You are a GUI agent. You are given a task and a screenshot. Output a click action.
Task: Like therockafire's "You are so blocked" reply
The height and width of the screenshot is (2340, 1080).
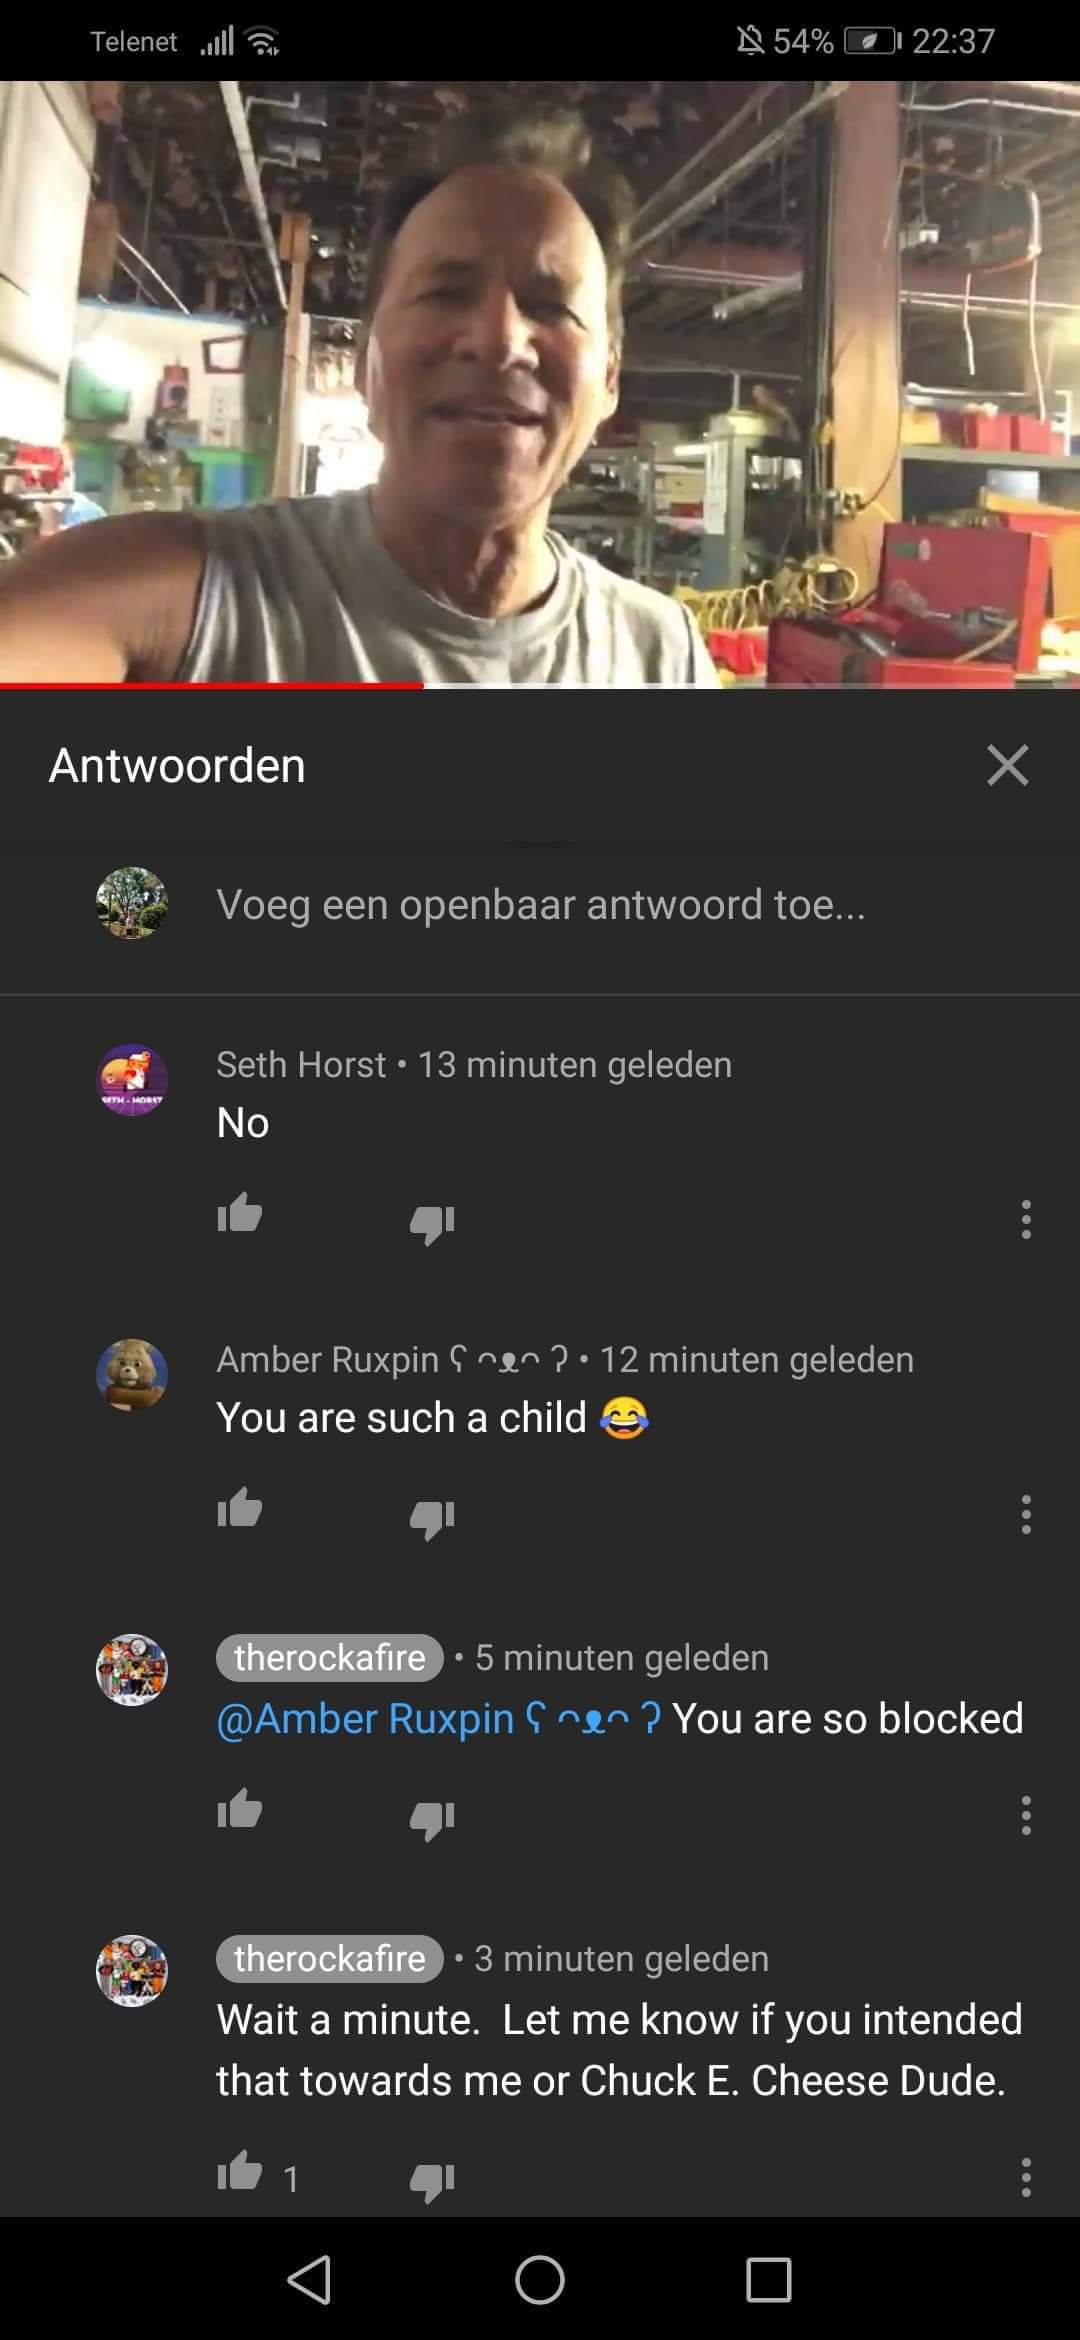[240, 1809]
